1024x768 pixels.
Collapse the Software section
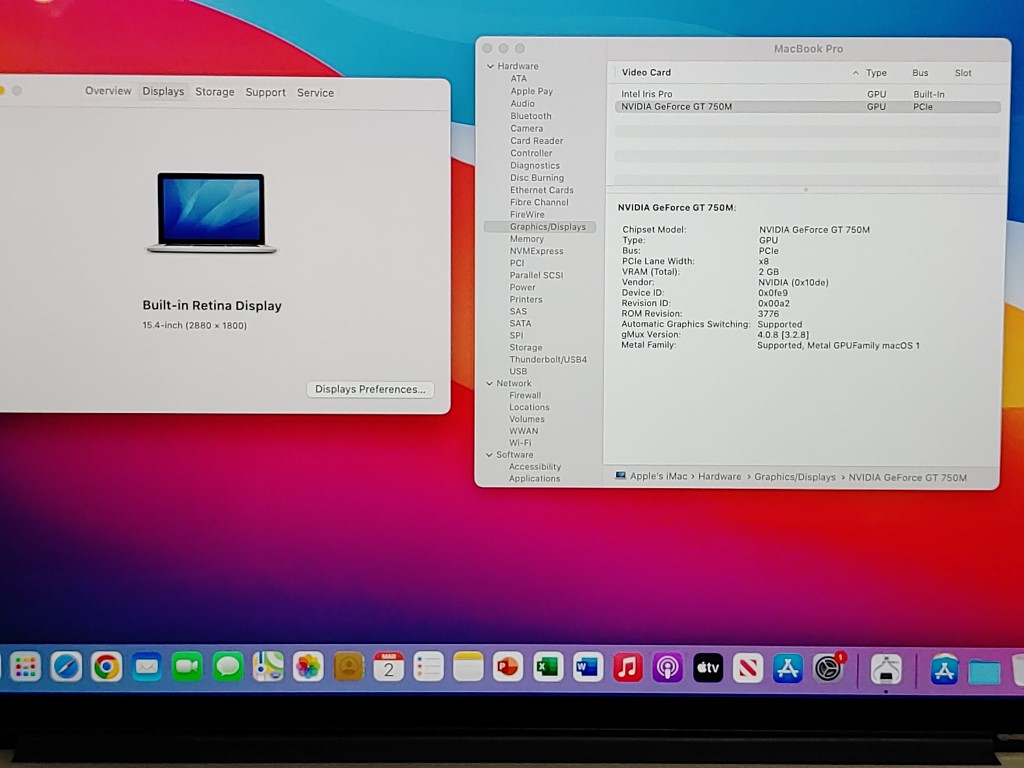pos(489,455)
